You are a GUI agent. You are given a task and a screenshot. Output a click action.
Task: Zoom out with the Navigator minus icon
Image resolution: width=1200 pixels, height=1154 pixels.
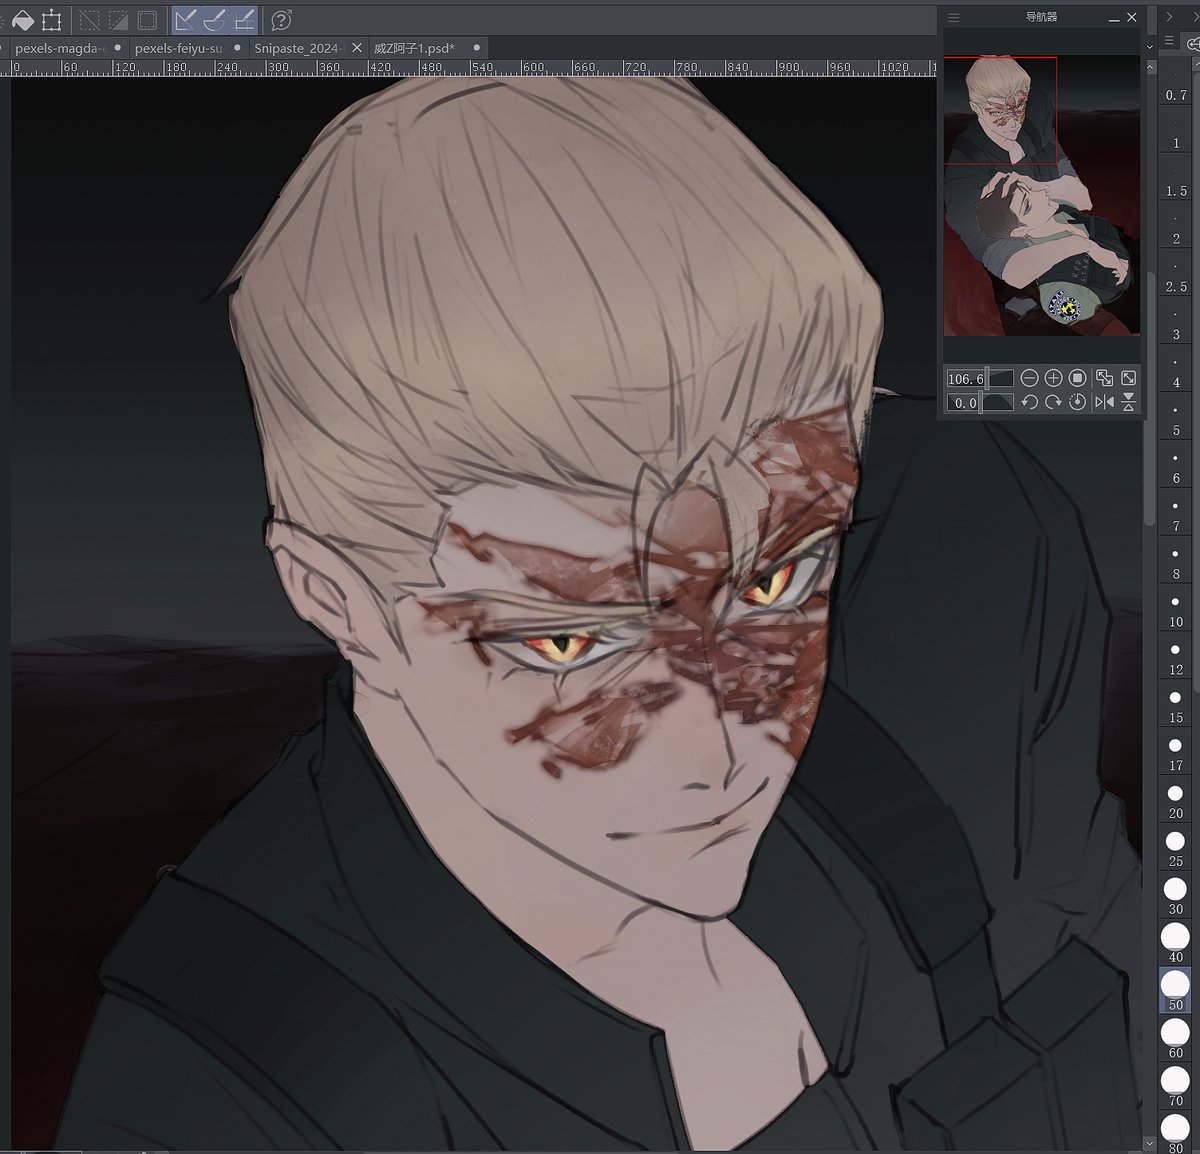pyautogui.click(x=1029, y=378)
